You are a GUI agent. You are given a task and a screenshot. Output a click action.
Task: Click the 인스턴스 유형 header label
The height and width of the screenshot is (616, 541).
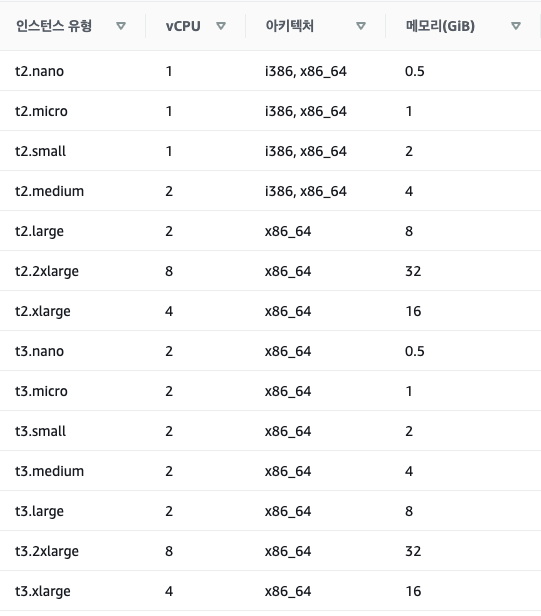(54, 26)
